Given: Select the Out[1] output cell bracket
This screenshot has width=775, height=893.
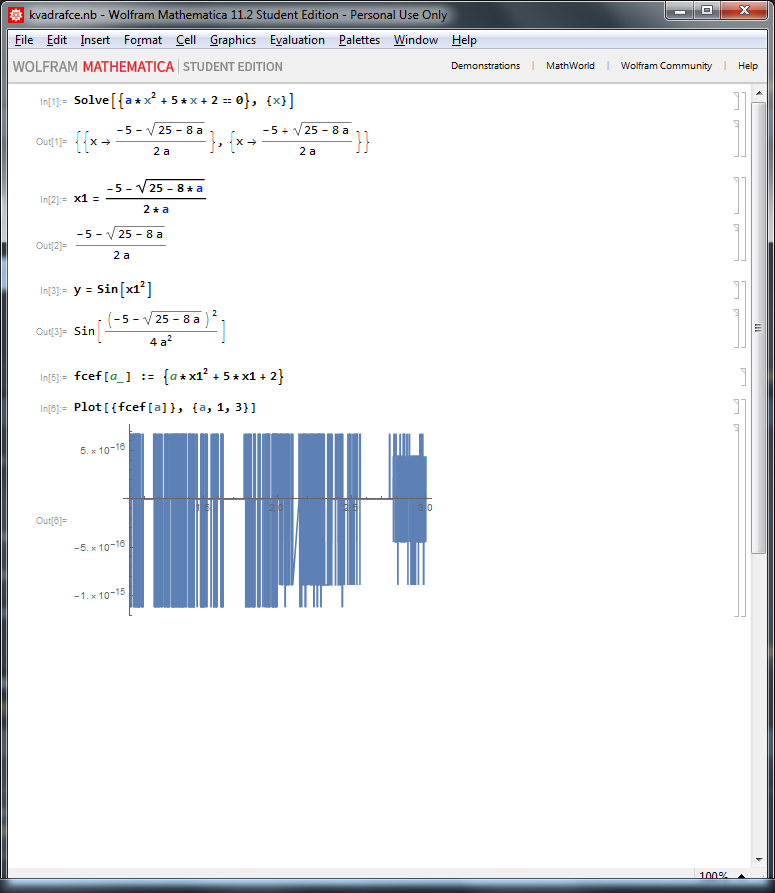Looking at the screenshot, I should 736,138.
